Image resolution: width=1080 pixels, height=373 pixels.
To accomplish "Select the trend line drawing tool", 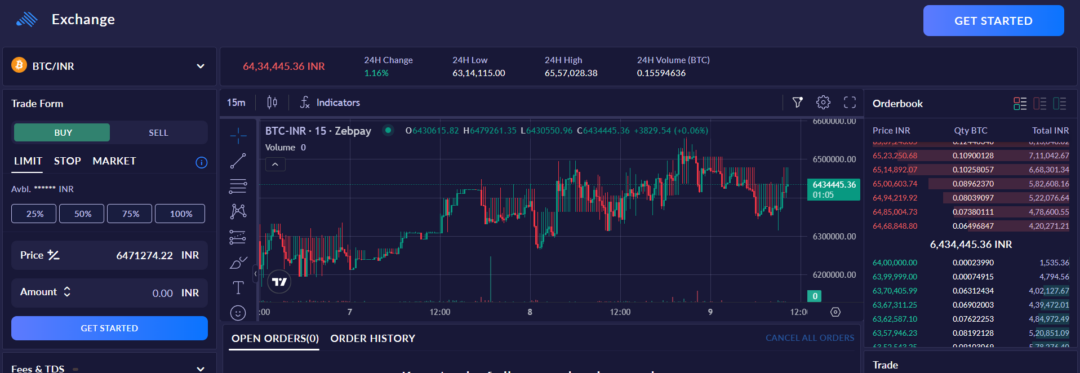I will [x=238, y=161].
